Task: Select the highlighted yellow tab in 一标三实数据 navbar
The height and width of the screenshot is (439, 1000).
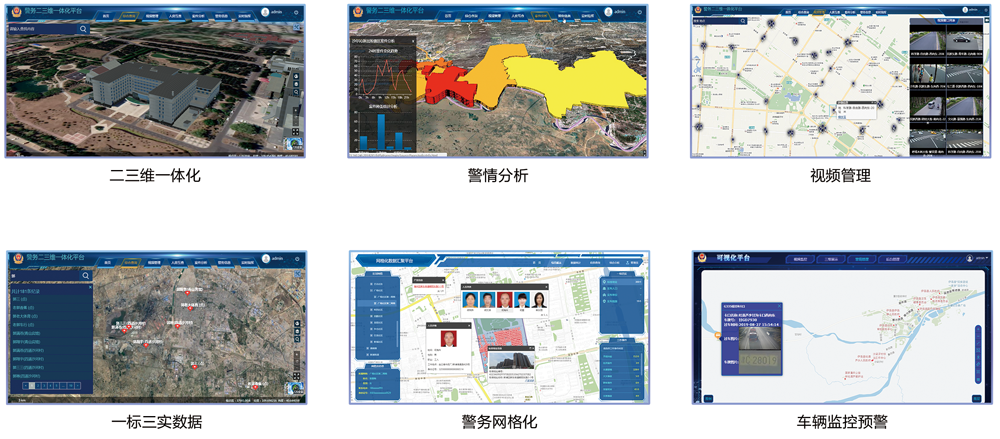Action: coord(131,263)
